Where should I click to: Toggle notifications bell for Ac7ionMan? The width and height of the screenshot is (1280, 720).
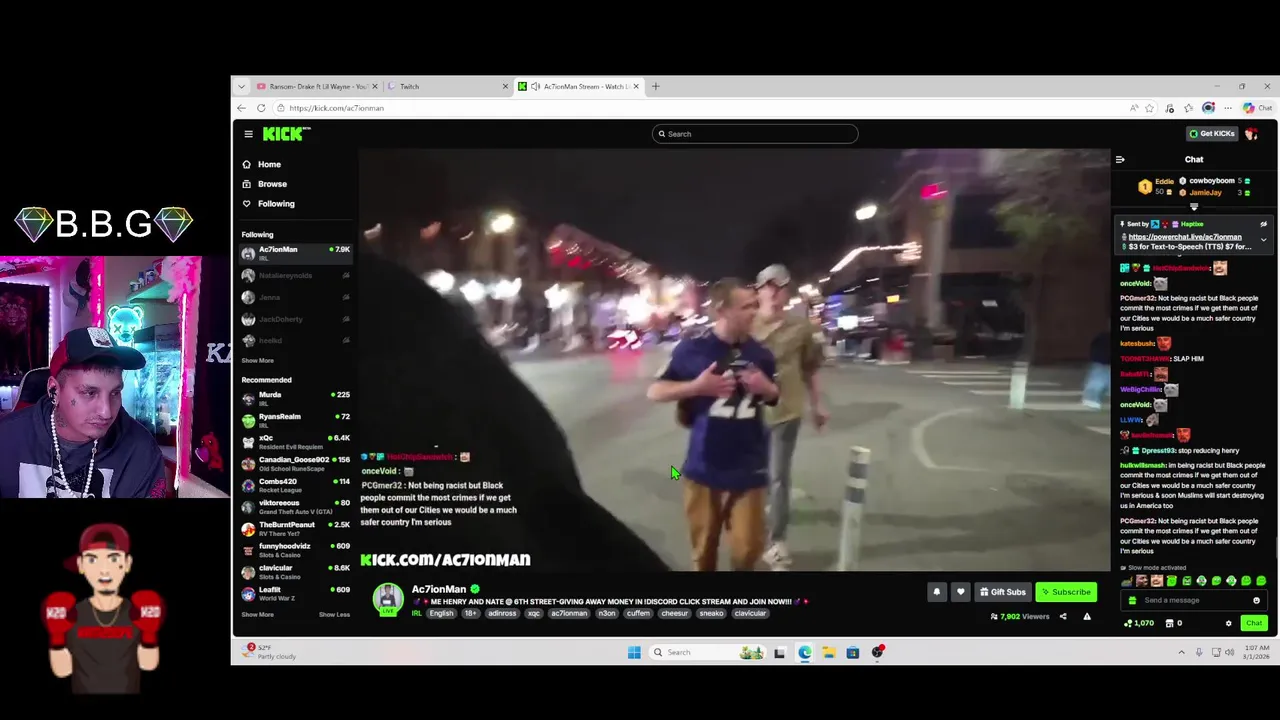[x=937, y=592]
